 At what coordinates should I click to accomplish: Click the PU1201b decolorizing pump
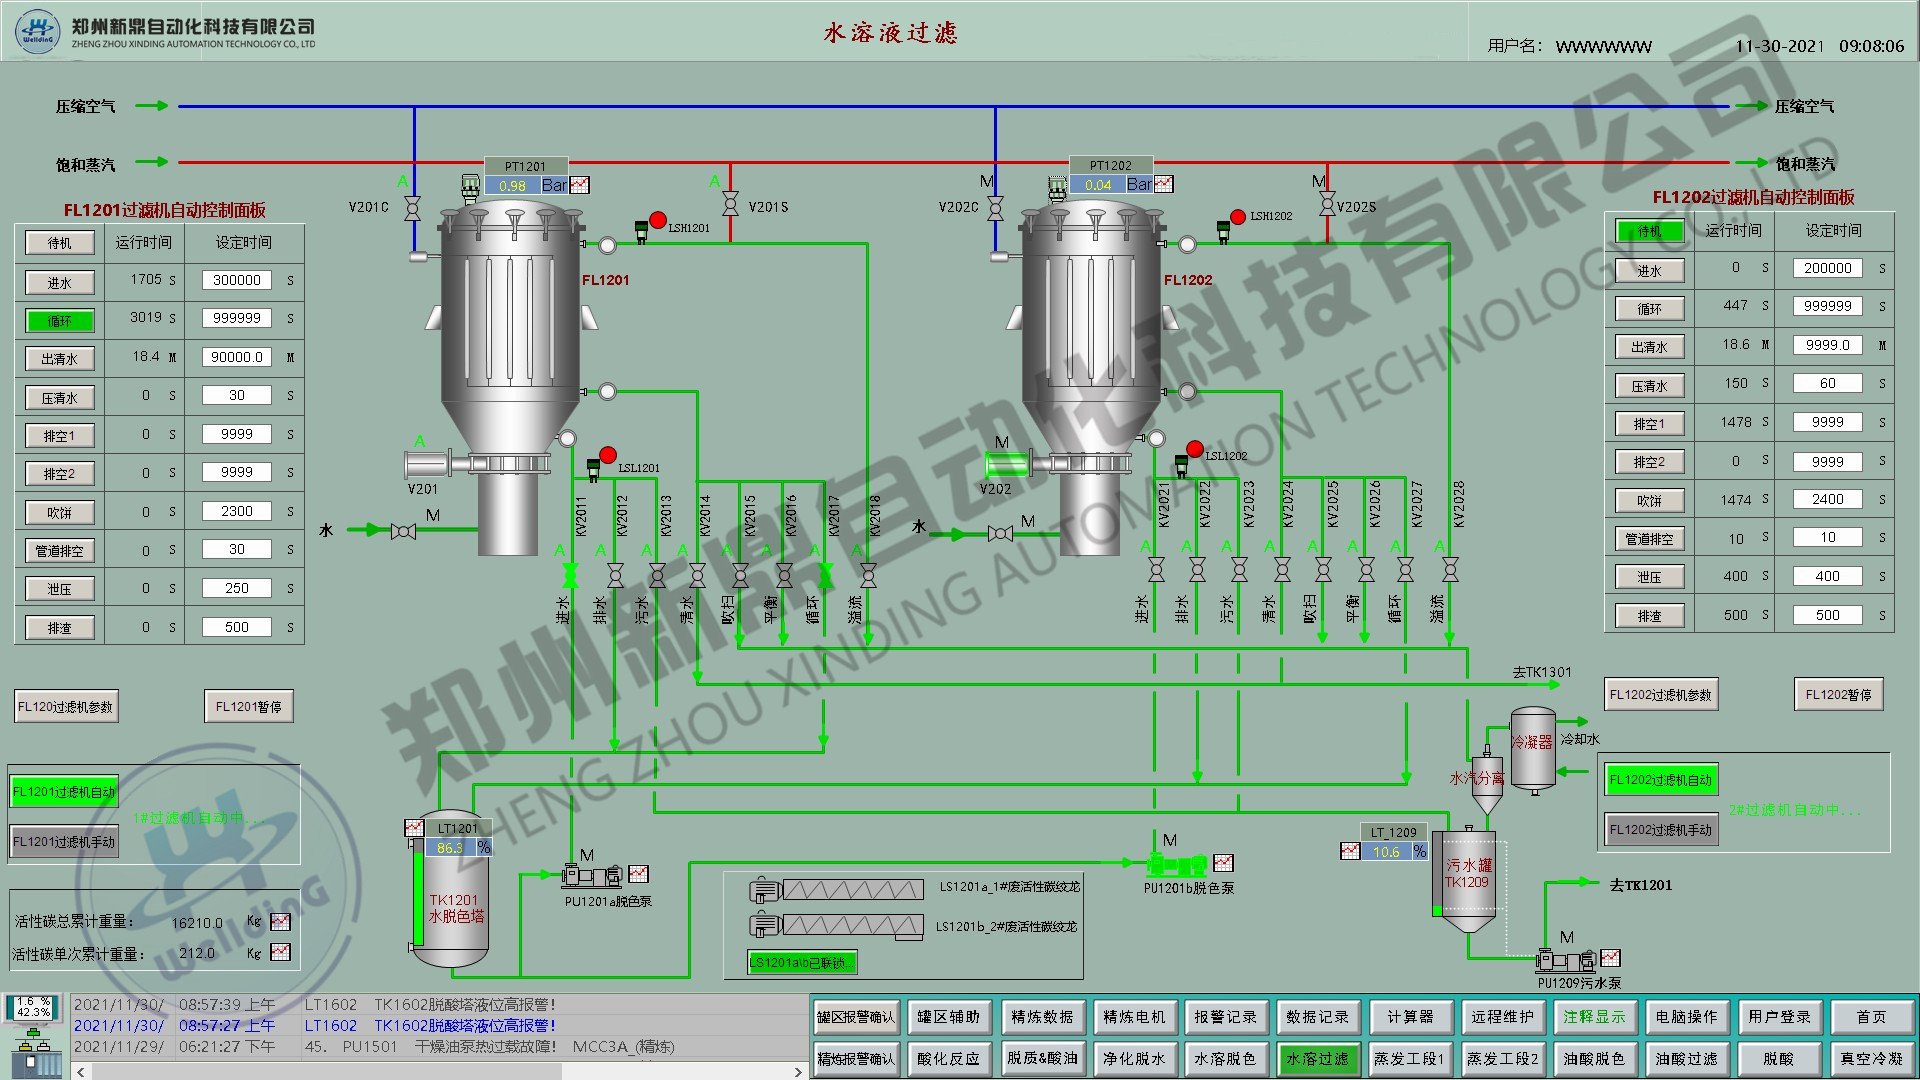(x=1177, y=864)
